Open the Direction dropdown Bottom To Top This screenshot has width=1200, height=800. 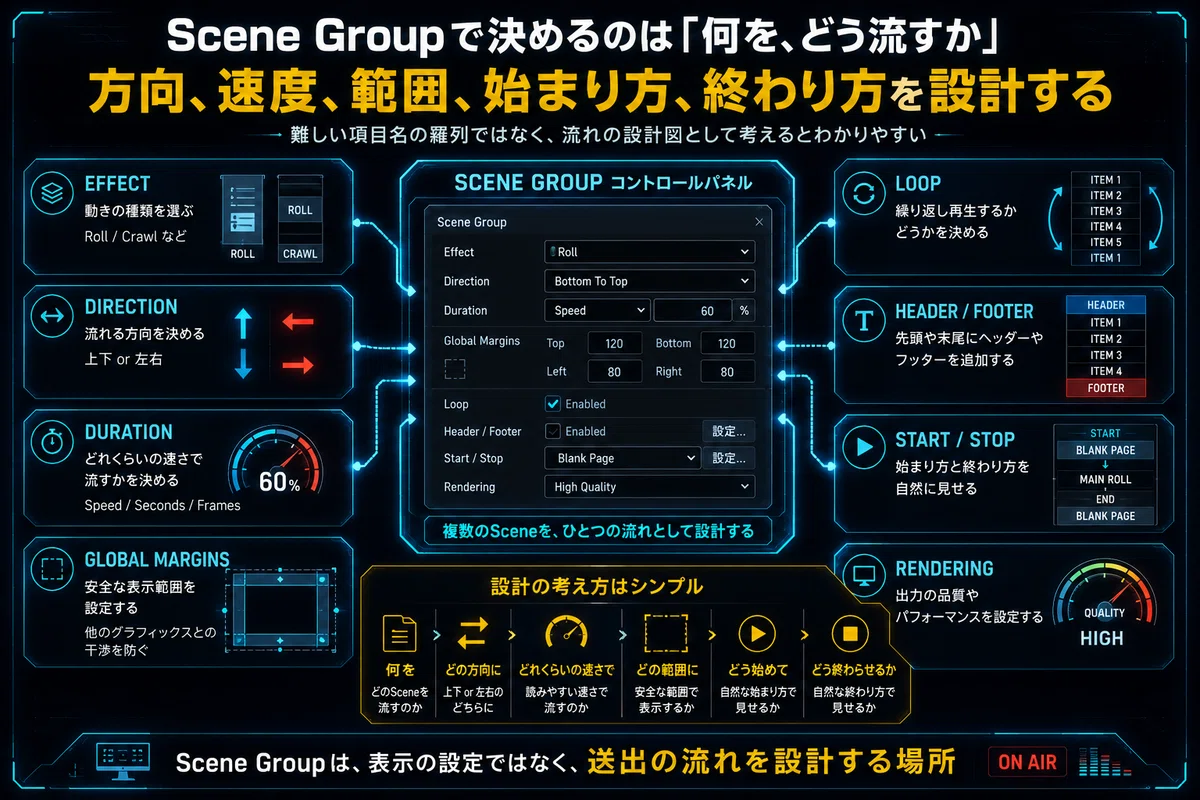pos(649,281)
